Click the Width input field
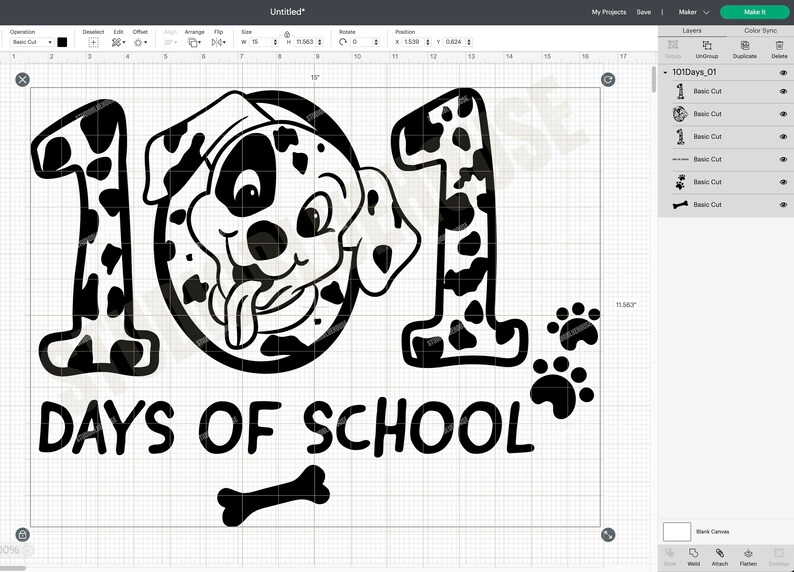 pos(261,43)
